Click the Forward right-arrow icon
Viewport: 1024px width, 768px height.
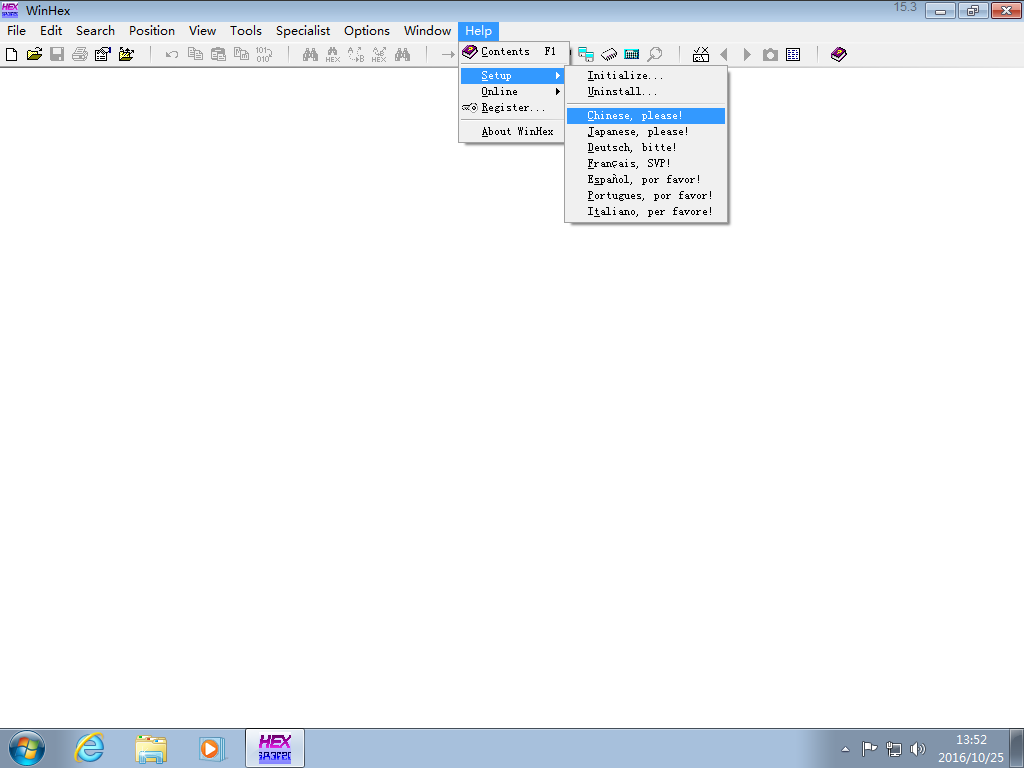click(747, 54)
